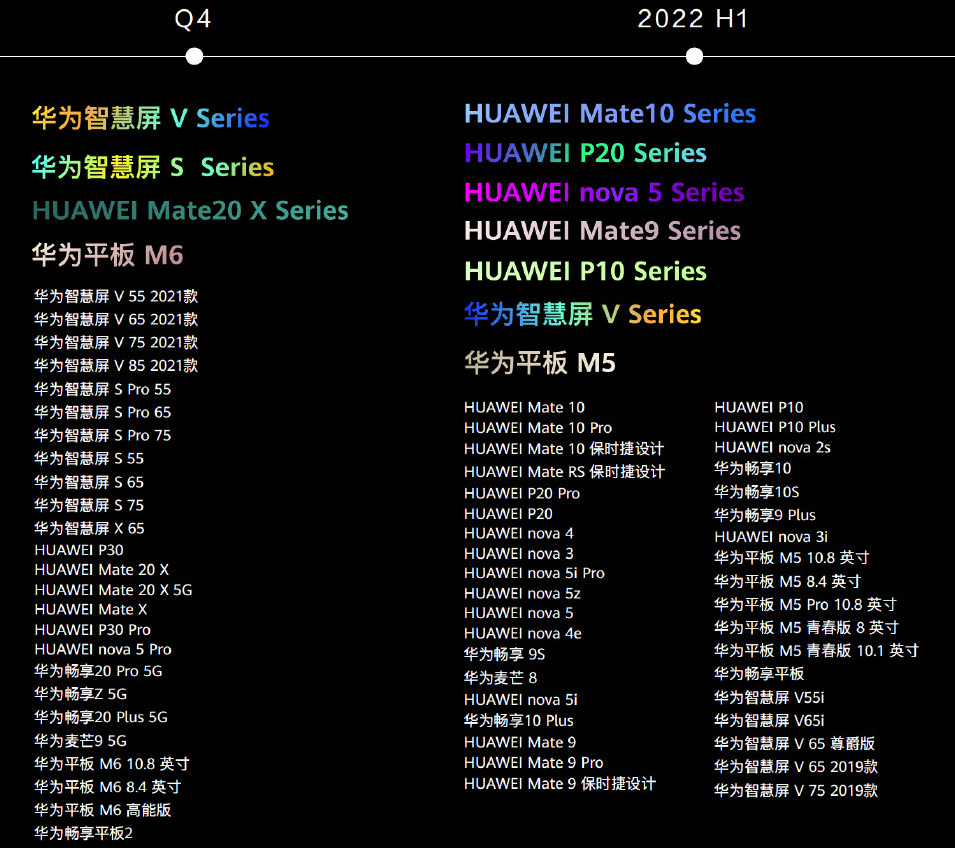Select HUAWEI P30 Pro

coord(93,630)
